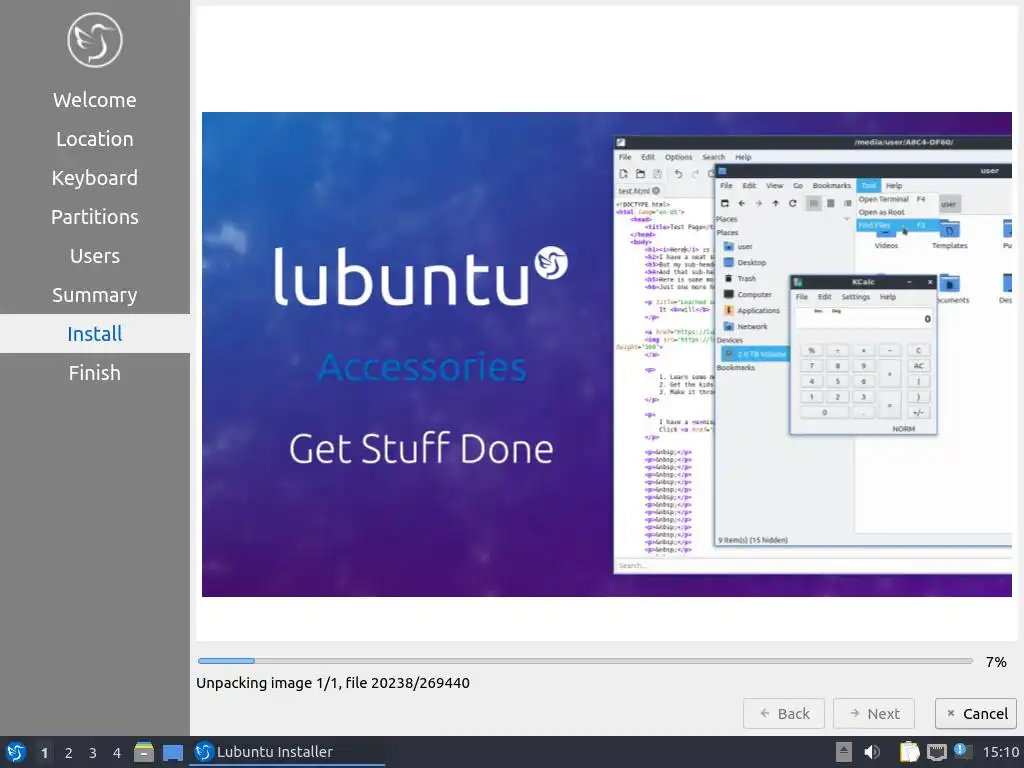This screenshot has height=768, width=1024.
Task: Click the clock showing 15:10
Action: click(1000, 752)
